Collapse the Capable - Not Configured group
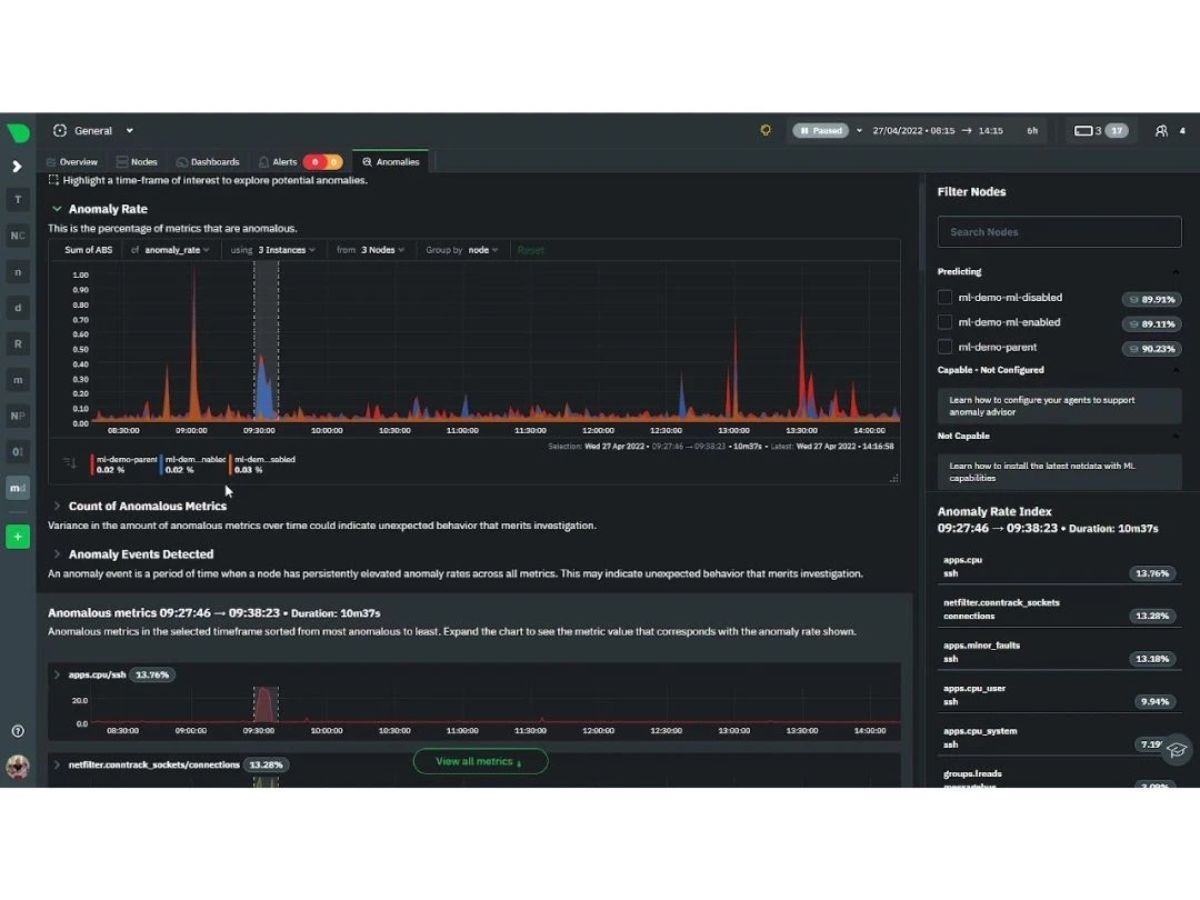The image size is (1200, 900). tap(1176, 370)
